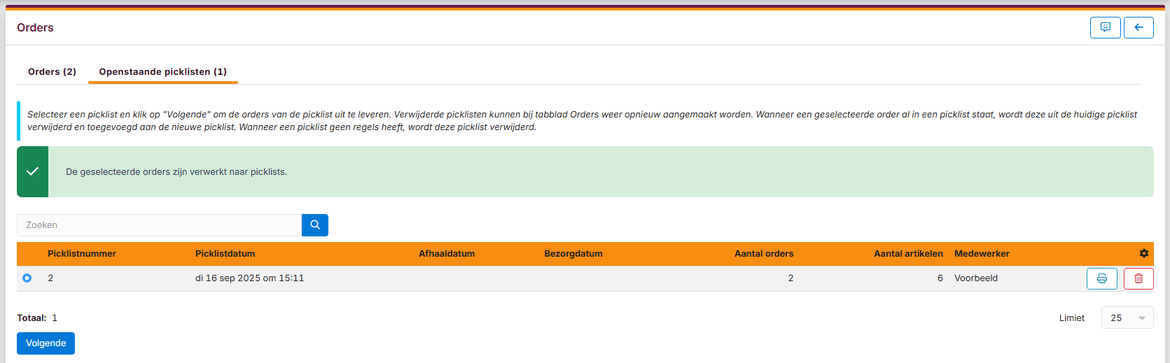This screenshot has height=363, width=1170.
Task: Sort by Picklistdatum column header
Action: click(x=225, y=254)
